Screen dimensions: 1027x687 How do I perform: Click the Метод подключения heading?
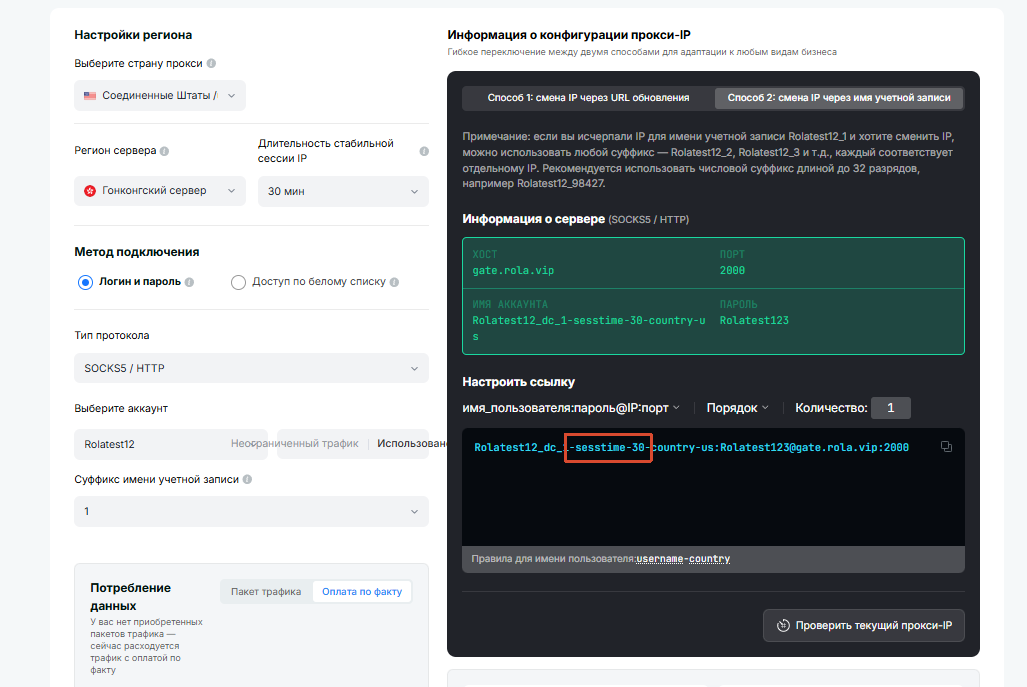(x=137, y=252)
